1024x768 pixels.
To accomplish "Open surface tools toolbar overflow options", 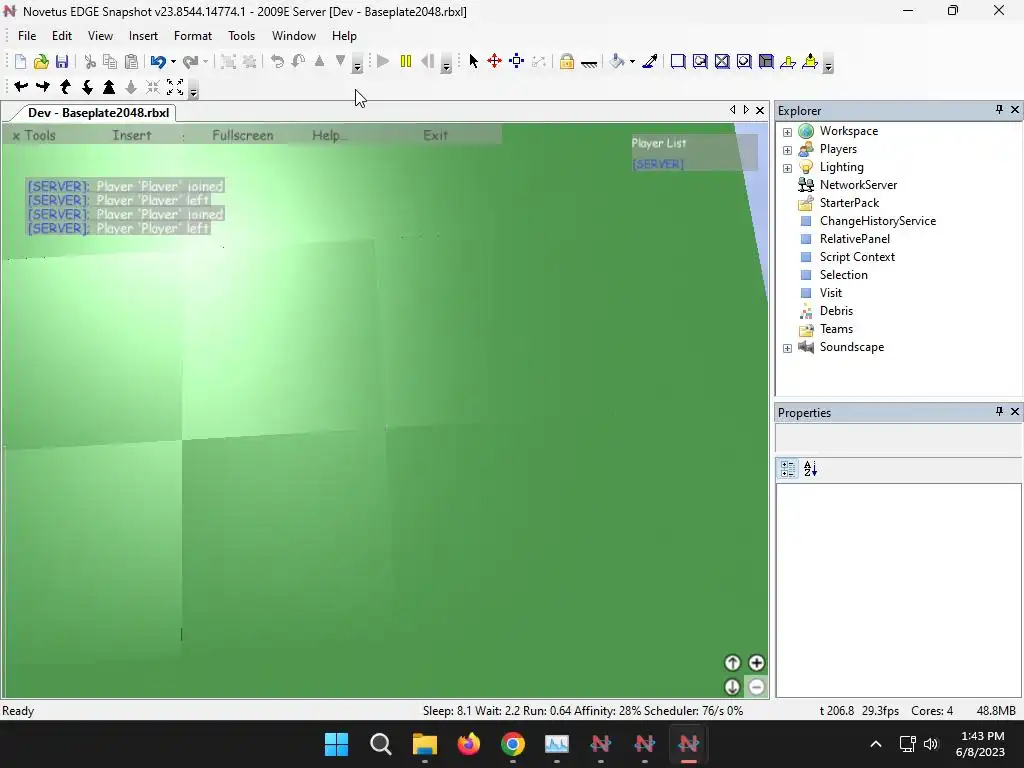I will coord(828,64).
